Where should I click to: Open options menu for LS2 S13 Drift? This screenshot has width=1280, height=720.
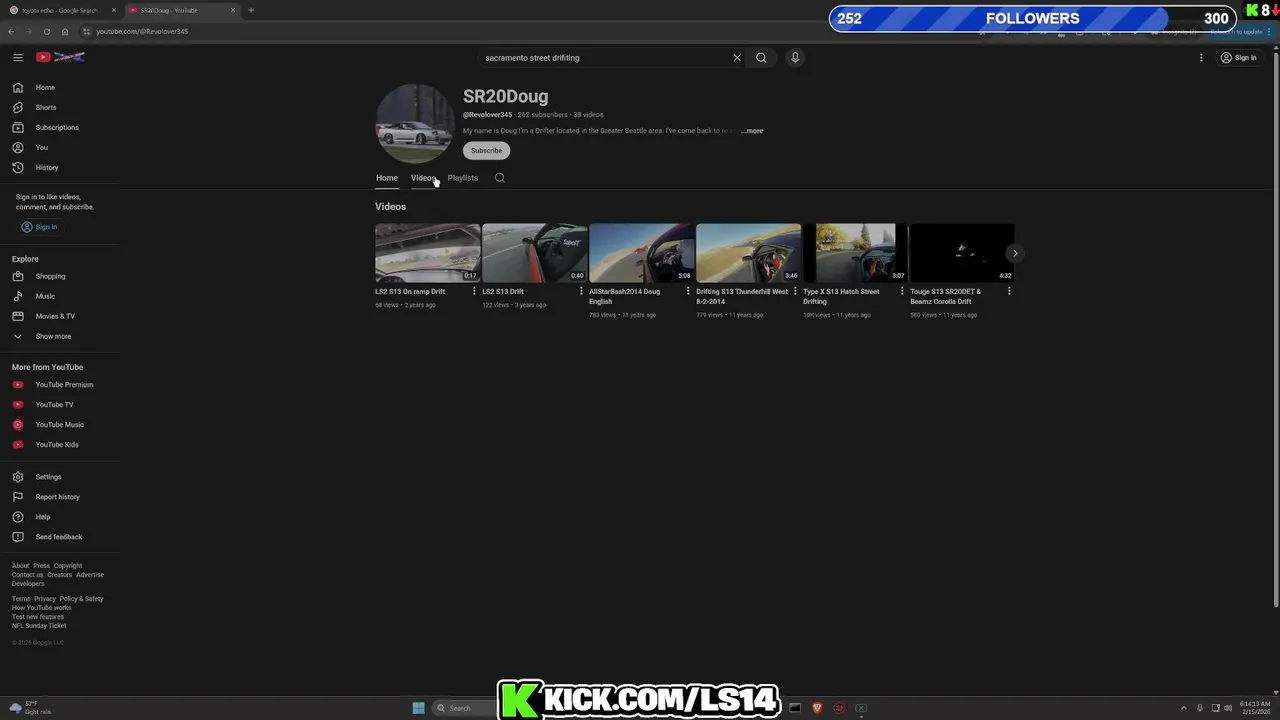pos(581,291)
